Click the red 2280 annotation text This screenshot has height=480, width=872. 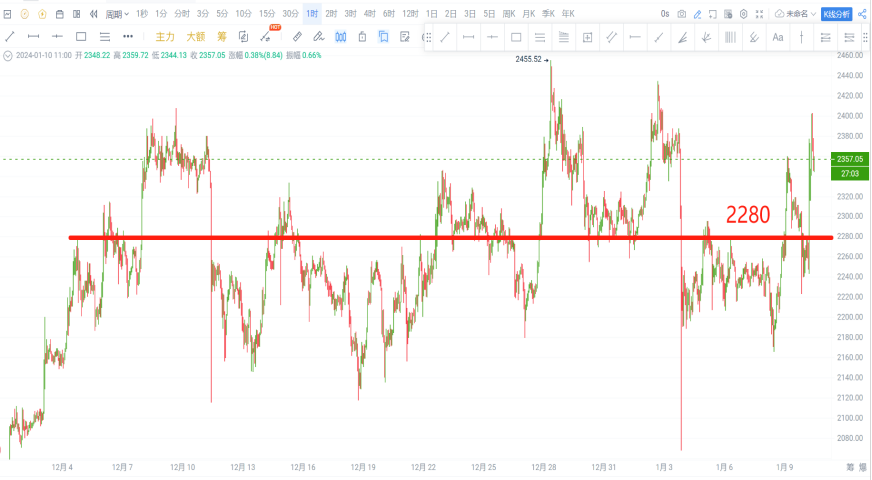(x=748, y=215)
